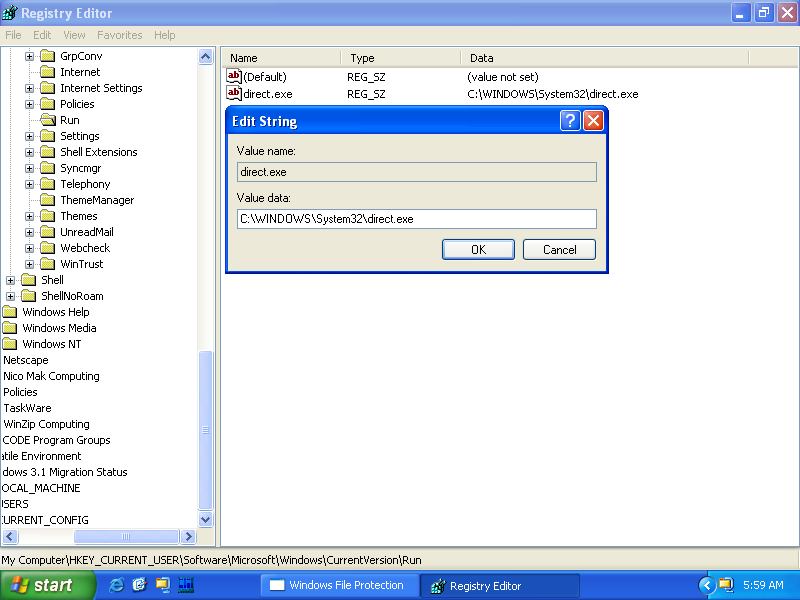Click the Data column header

tap(605, 58)
